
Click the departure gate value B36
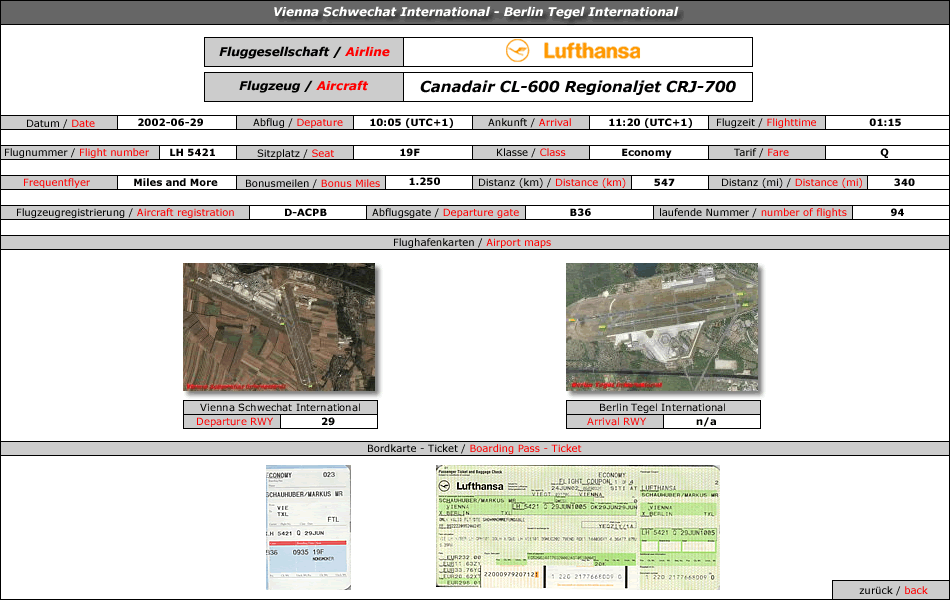point(580,213)
